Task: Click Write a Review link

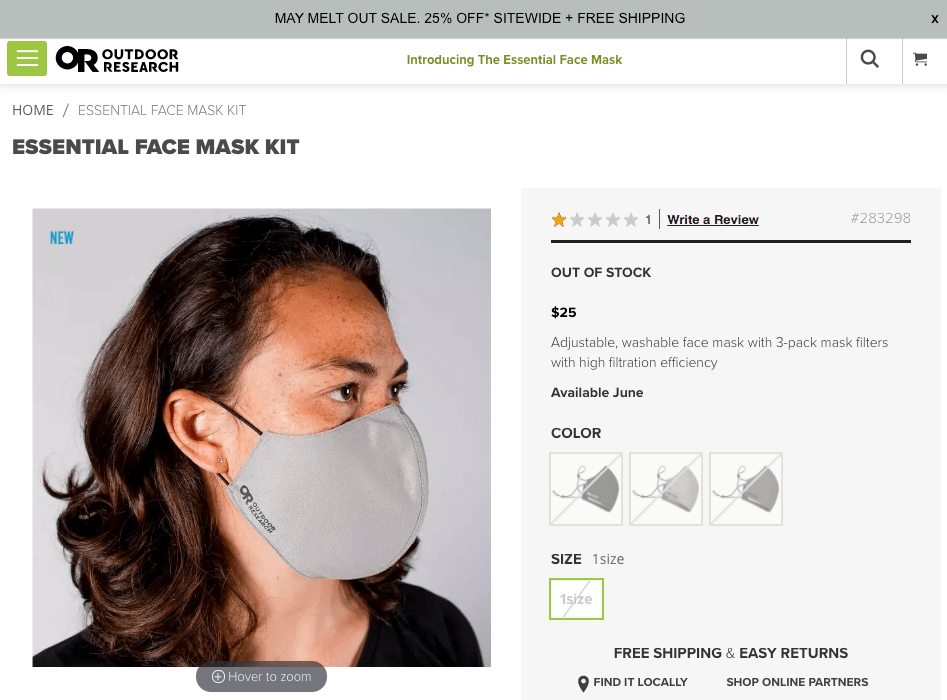Action: (713, 220)
